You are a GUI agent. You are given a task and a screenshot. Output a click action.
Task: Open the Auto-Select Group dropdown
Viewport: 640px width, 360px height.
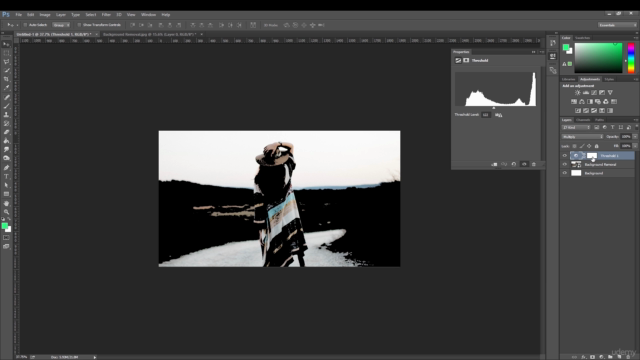pyautogui.click(x=61, y=25)
